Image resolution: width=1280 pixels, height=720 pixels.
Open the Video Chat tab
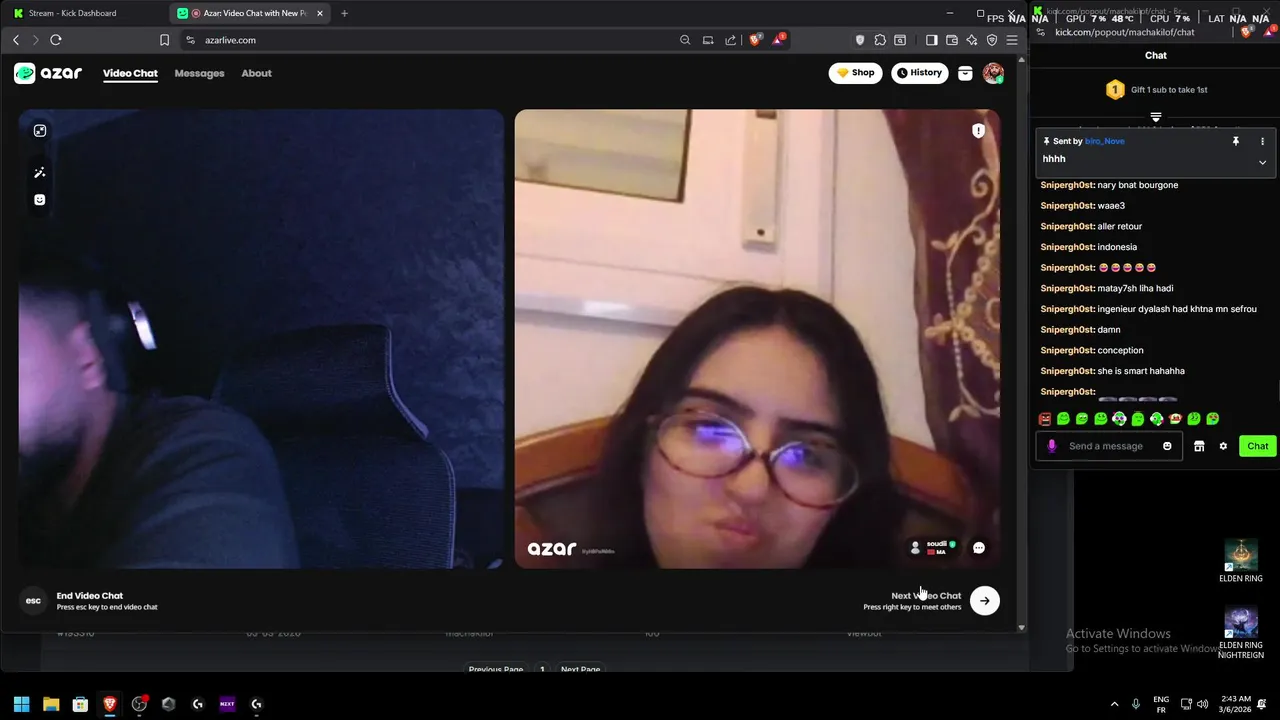coord(130,73)
